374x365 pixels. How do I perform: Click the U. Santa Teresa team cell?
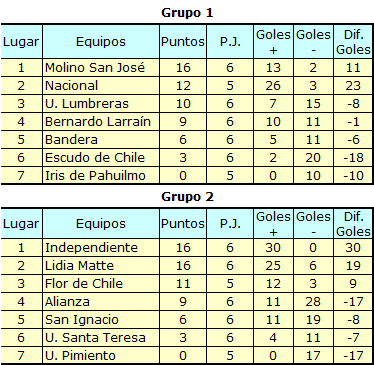[101, 338]
